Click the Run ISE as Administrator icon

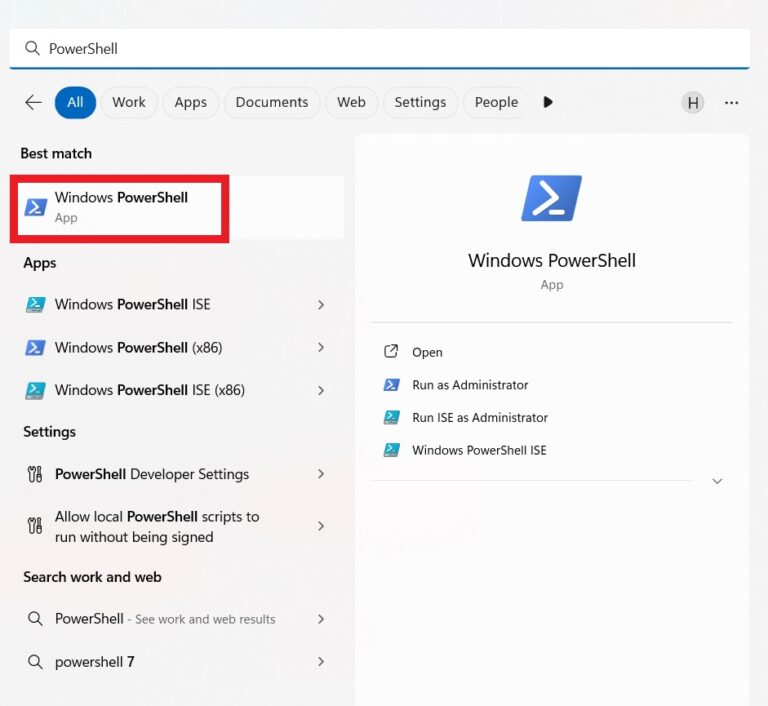coord(391,417)
